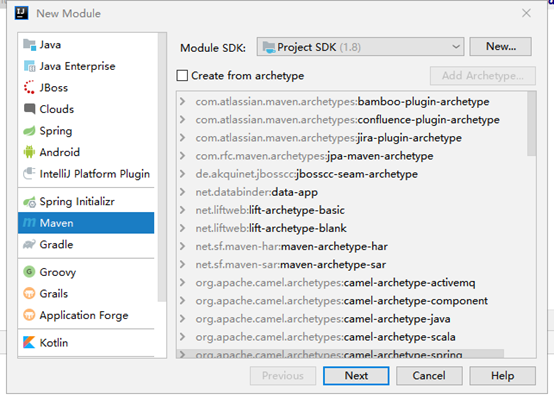Click archetype list vertical scrollbar

(531, 124)
